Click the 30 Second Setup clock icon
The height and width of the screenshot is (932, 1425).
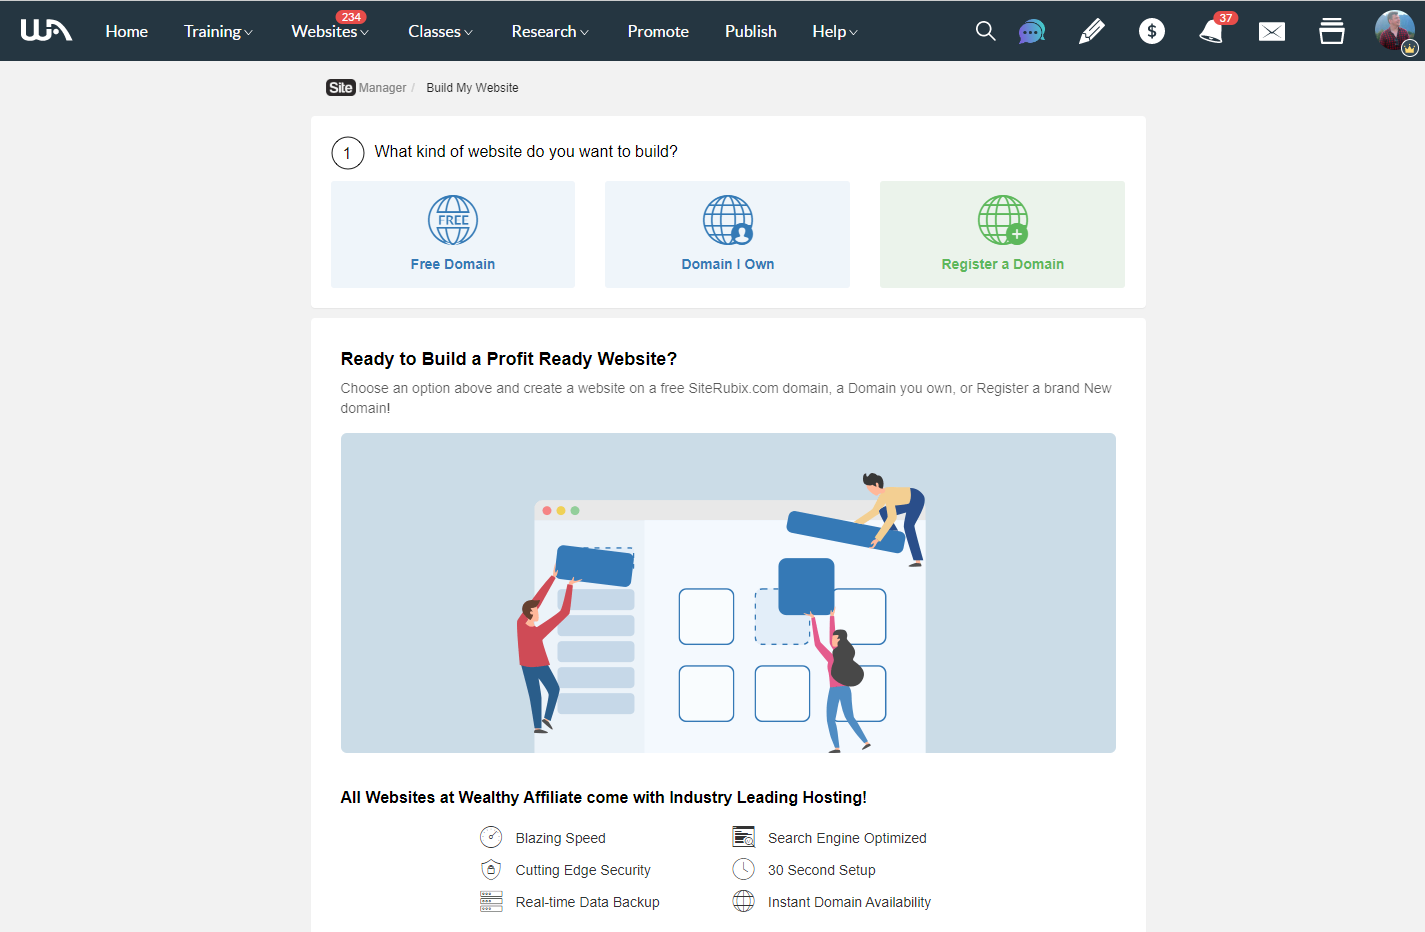pyautogui.click(x=743, y=869)
